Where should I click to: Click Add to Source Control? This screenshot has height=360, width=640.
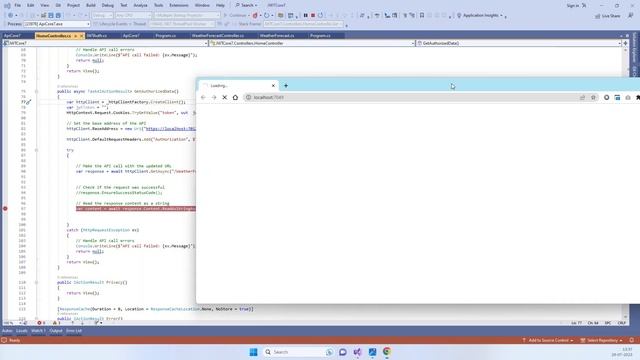click(x=547, y=340)
